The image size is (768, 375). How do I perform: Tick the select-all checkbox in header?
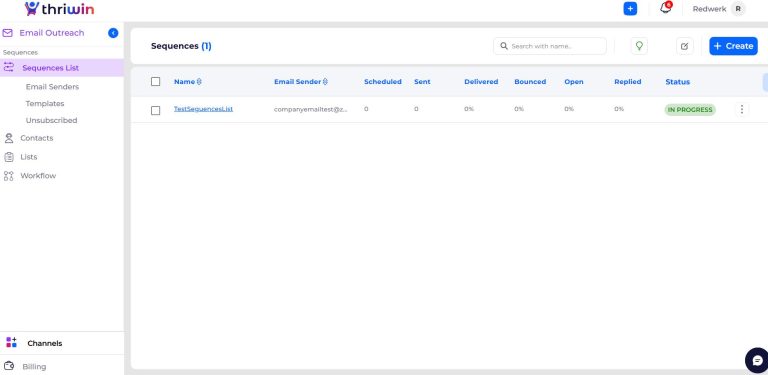pos(155,81)
